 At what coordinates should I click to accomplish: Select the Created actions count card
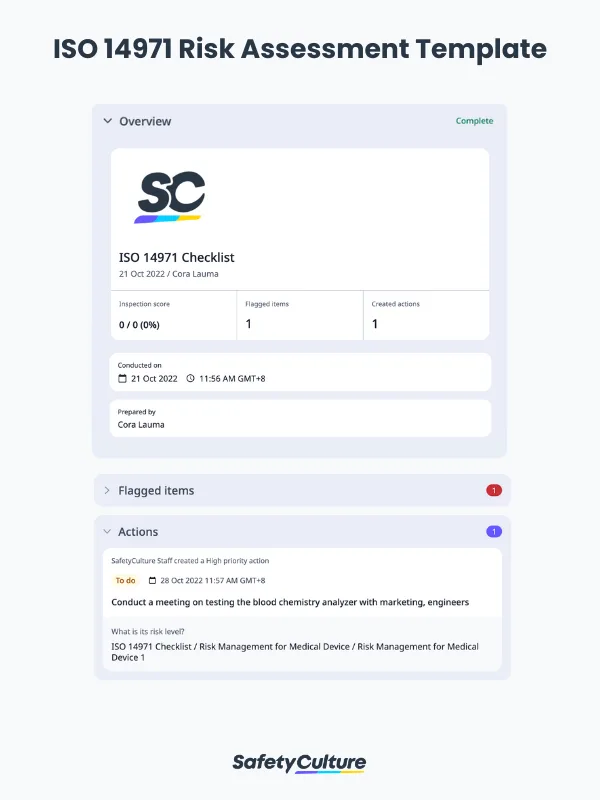pos(426,315)
